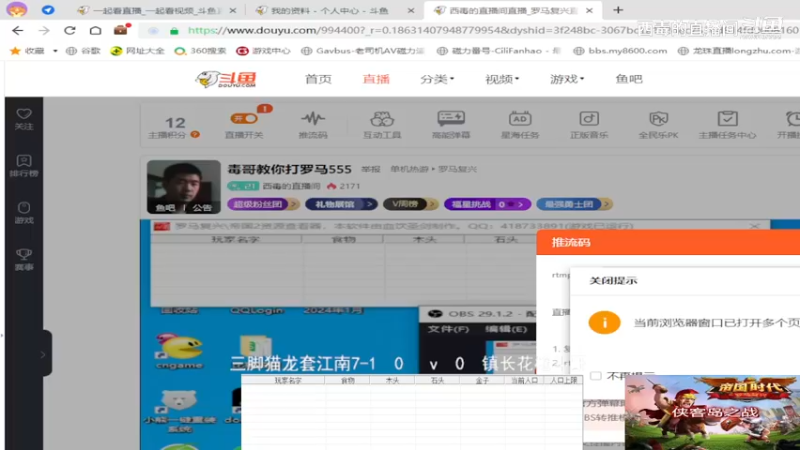Open the 罗马复兴 category link
800x450 pixels.
pos(457,169)
